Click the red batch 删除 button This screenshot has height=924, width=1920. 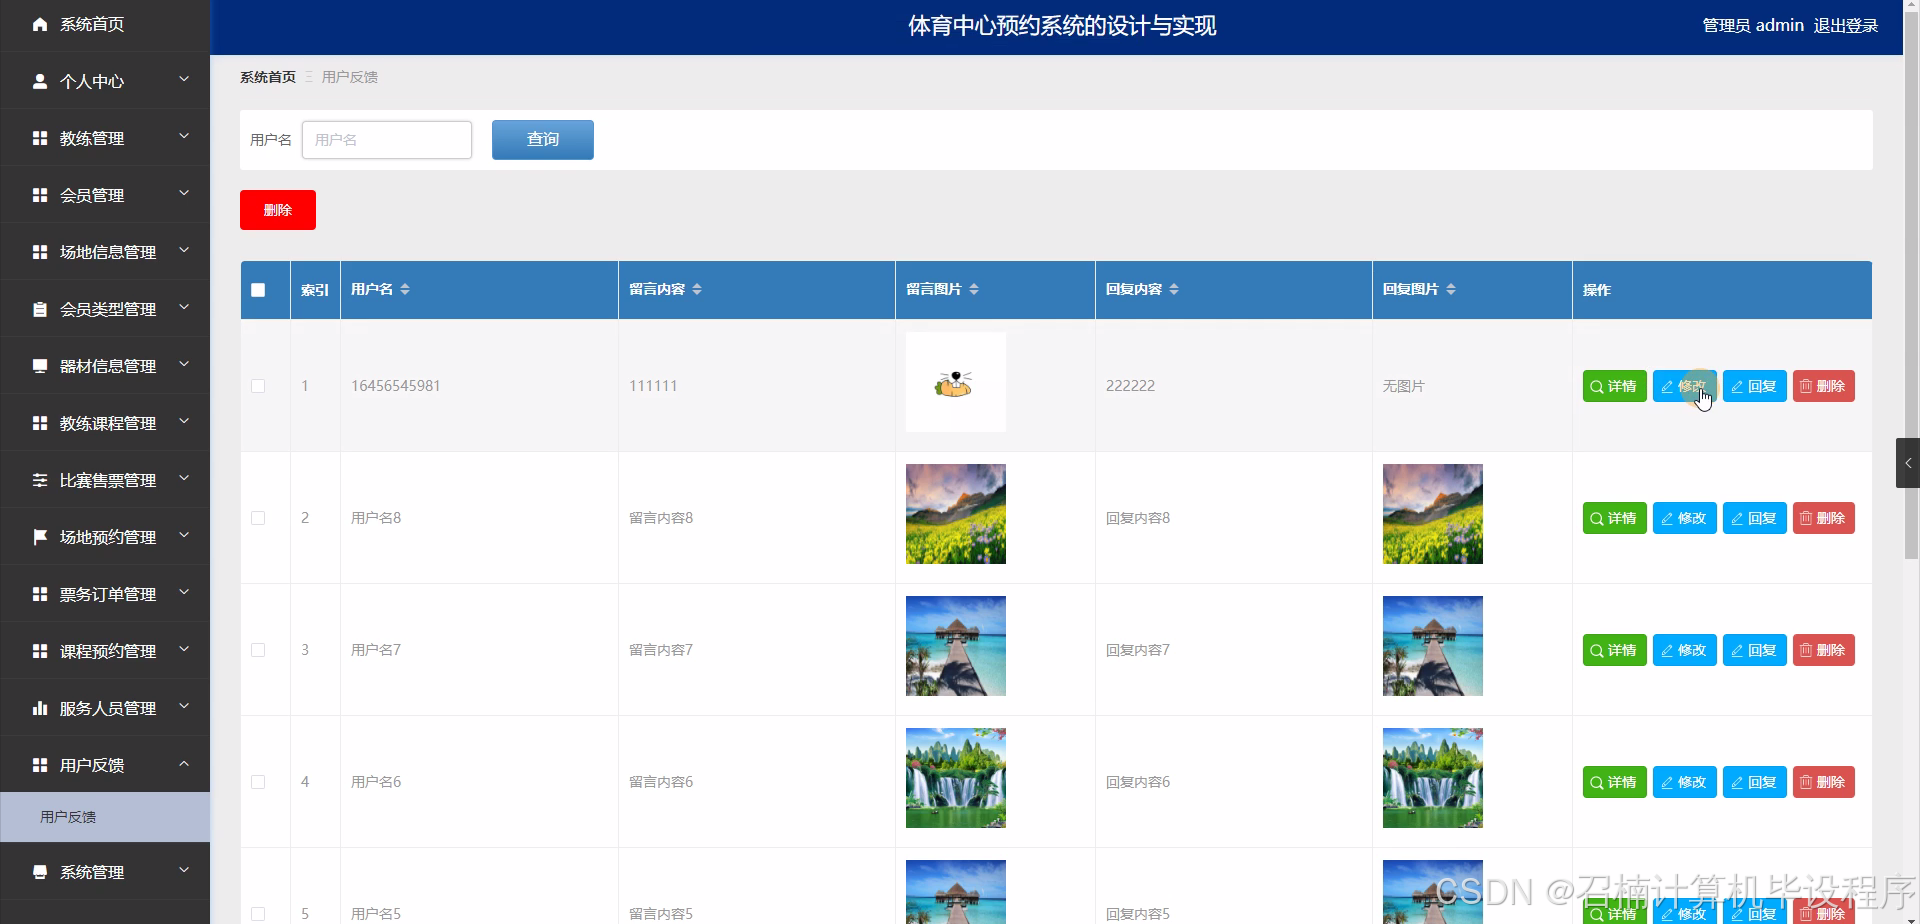[x=278, y=210]
